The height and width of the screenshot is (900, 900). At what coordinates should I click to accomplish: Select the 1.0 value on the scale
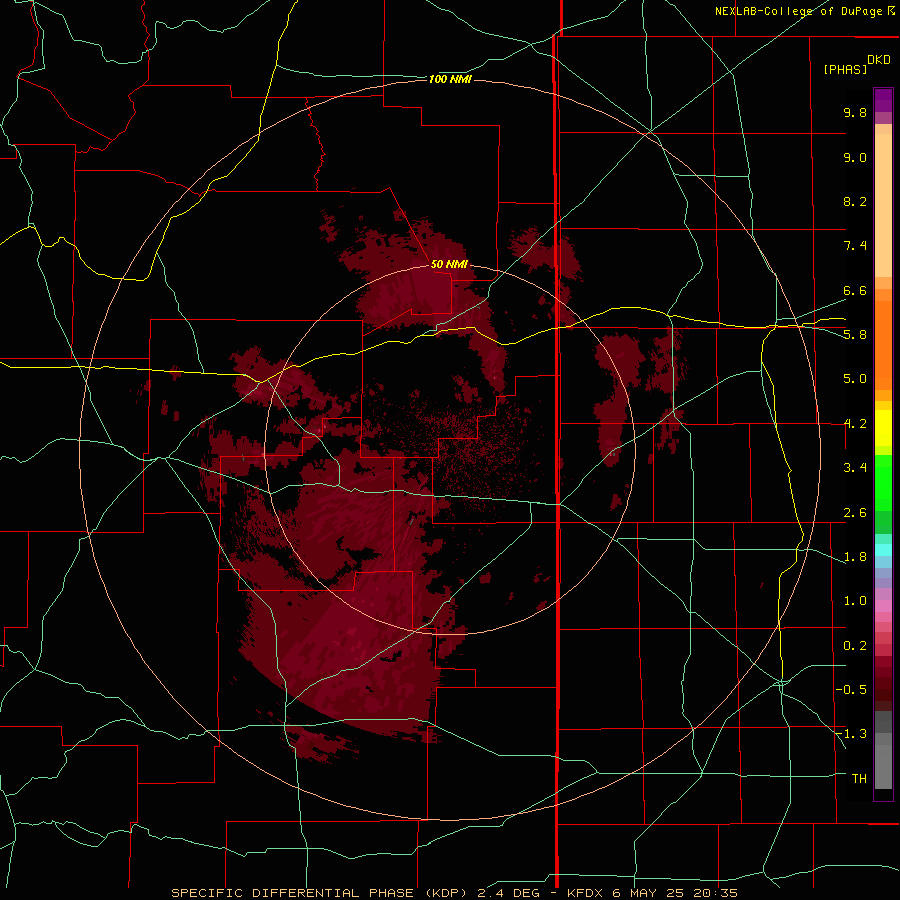(855, 601)
